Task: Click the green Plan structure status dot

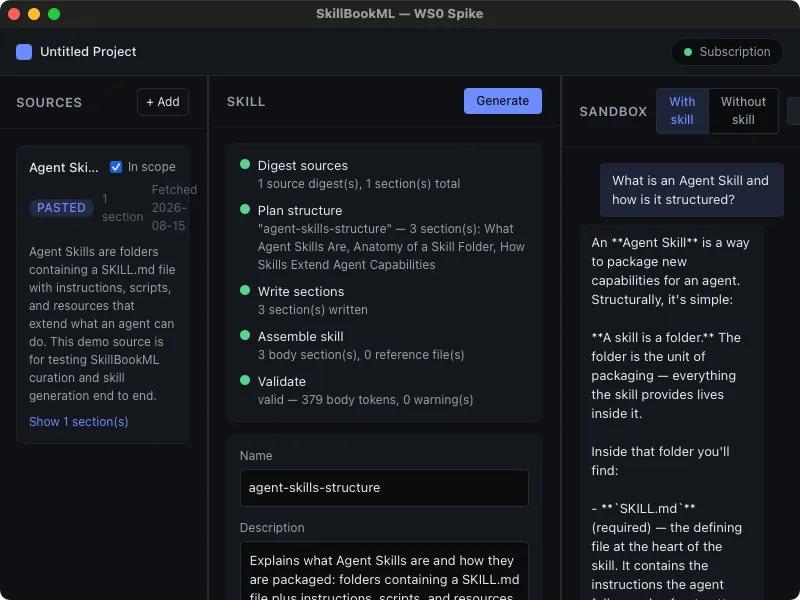Action: tap(245, 209)
